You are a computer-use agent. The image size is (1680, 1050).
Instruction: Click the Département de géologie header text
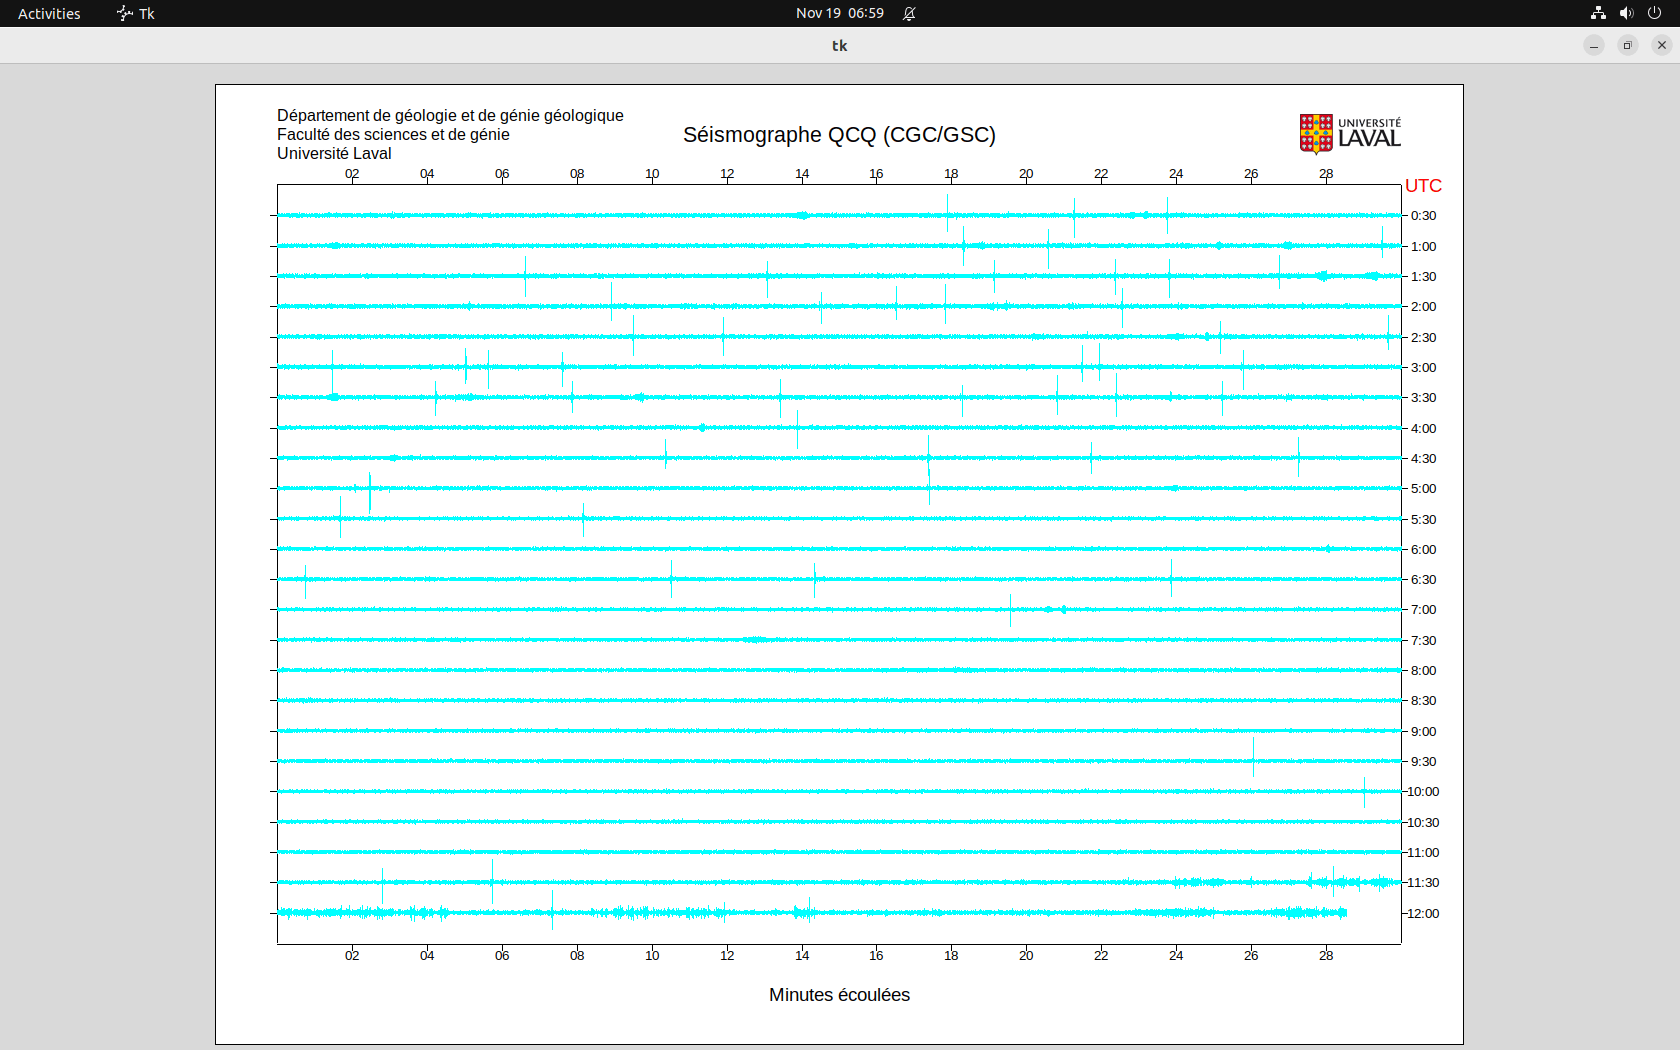tap(450, 116)
